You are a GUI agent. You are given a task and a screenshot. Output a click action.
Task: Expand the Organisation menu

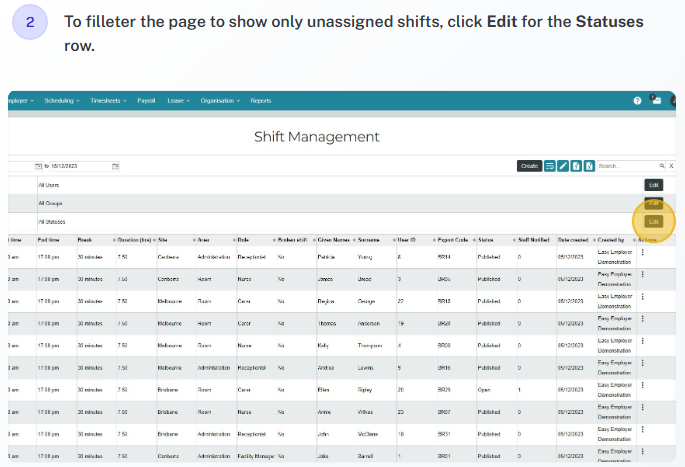point(220,101)
